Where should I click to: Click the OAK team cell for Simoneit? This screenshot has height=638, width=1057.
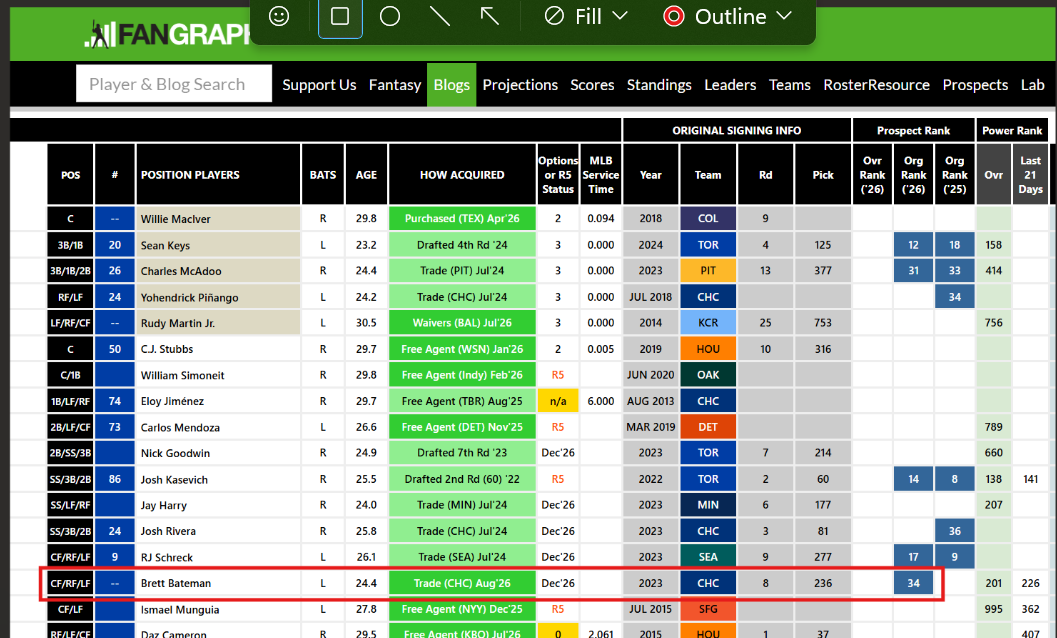pos(708,375)
